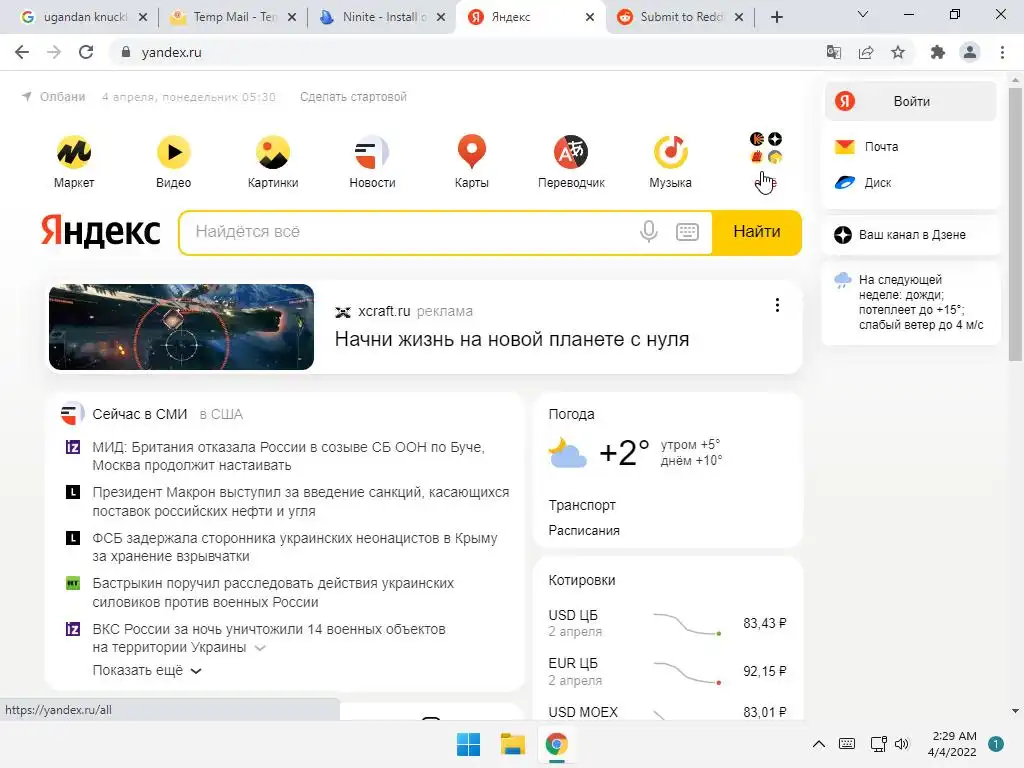1024x768 pixels.
Task: Switch news region to в США
Action: tap(221, 414)
